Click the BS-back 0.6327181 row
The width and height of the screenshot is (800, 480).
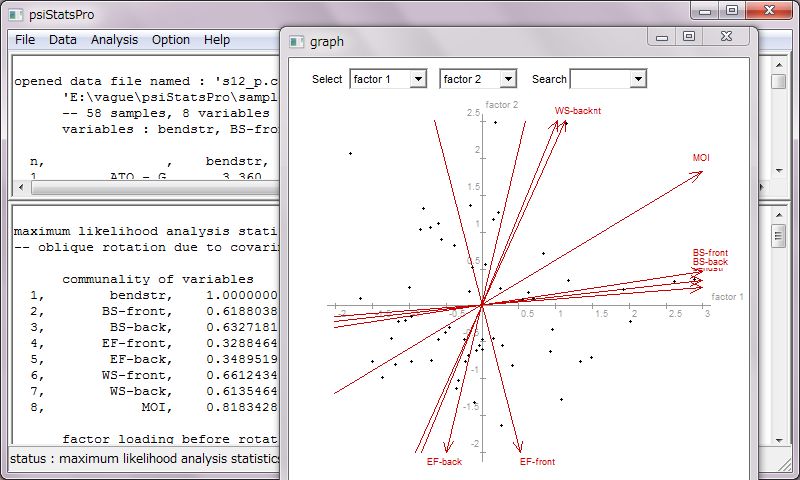coord(154,327)
